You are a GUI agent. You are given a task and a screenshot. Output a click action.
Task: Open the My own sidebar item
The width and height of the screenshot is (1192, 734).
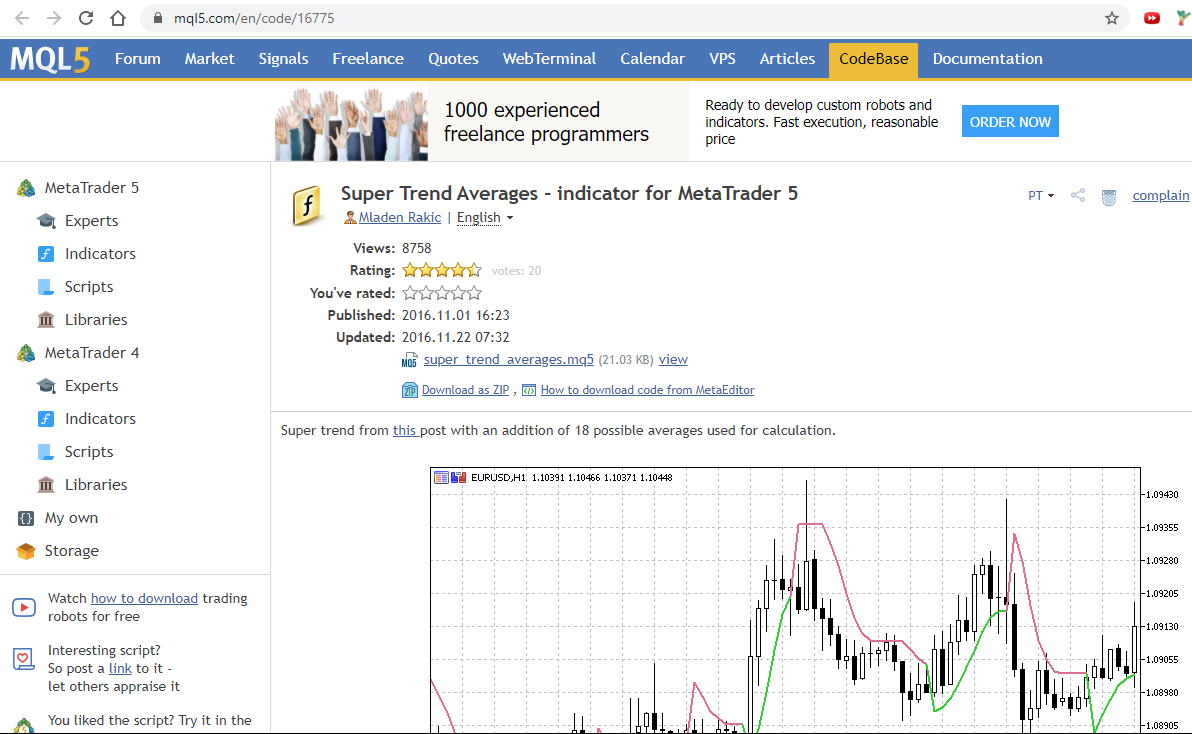click(71, 518)
